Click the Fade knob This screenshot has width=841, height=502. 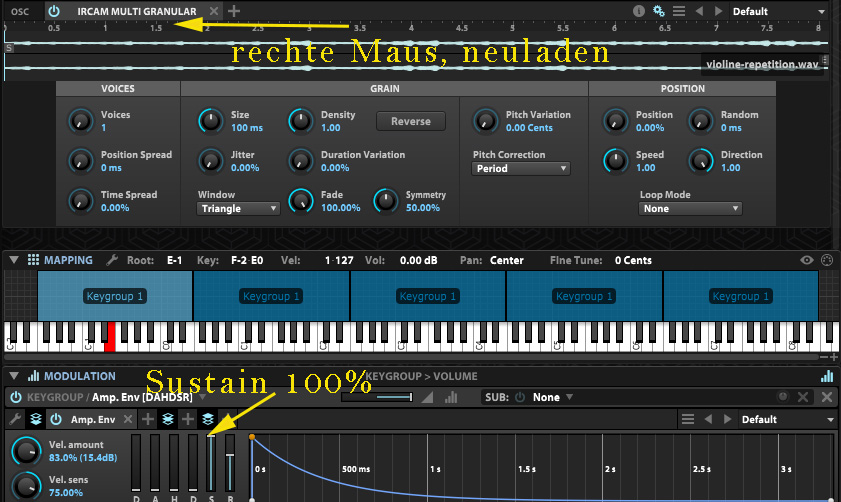pyautogui.click(x=300, y=201)
